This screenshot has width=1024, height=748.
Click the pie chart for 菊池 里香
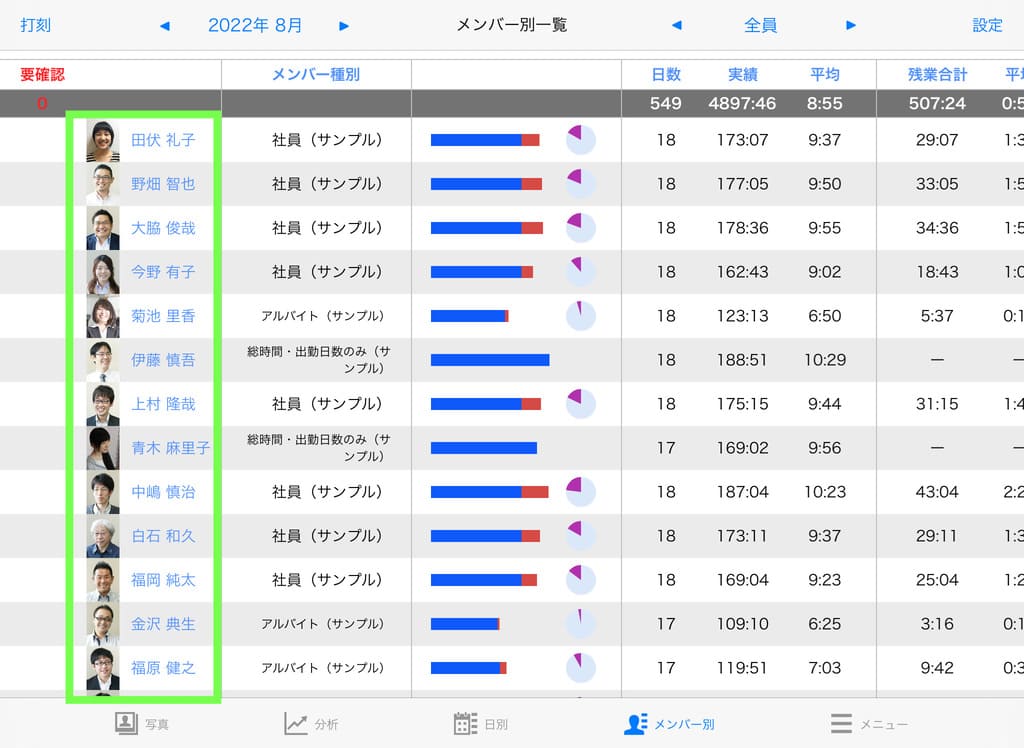coord(580,316)
